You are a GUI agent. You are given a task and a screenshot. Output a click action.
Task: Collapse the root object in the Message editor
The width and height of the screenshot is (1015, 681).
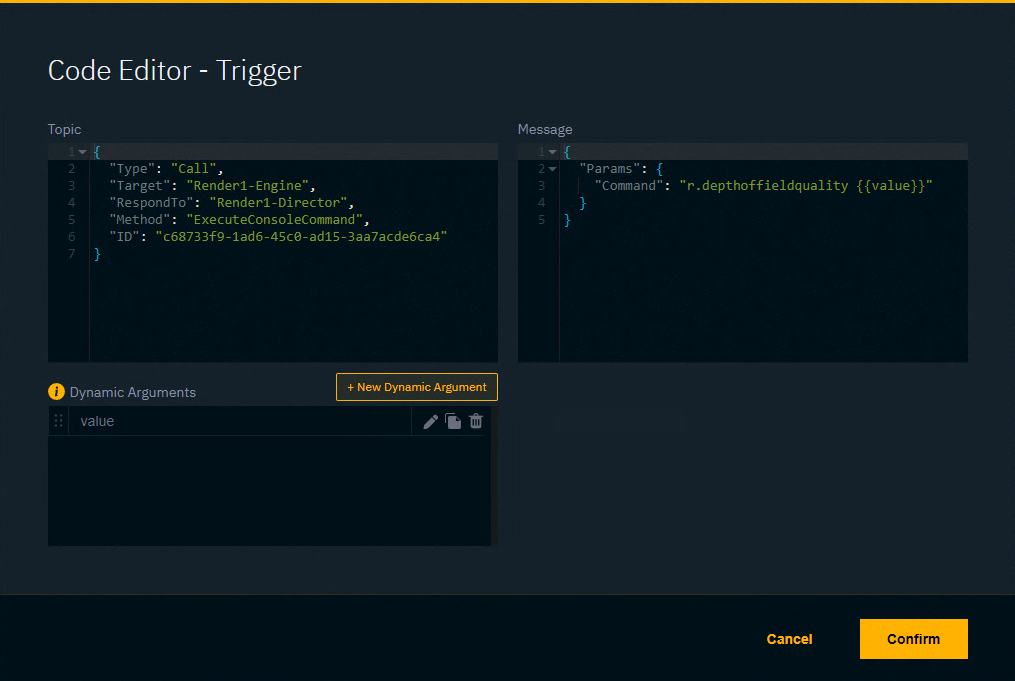point(550,151)
